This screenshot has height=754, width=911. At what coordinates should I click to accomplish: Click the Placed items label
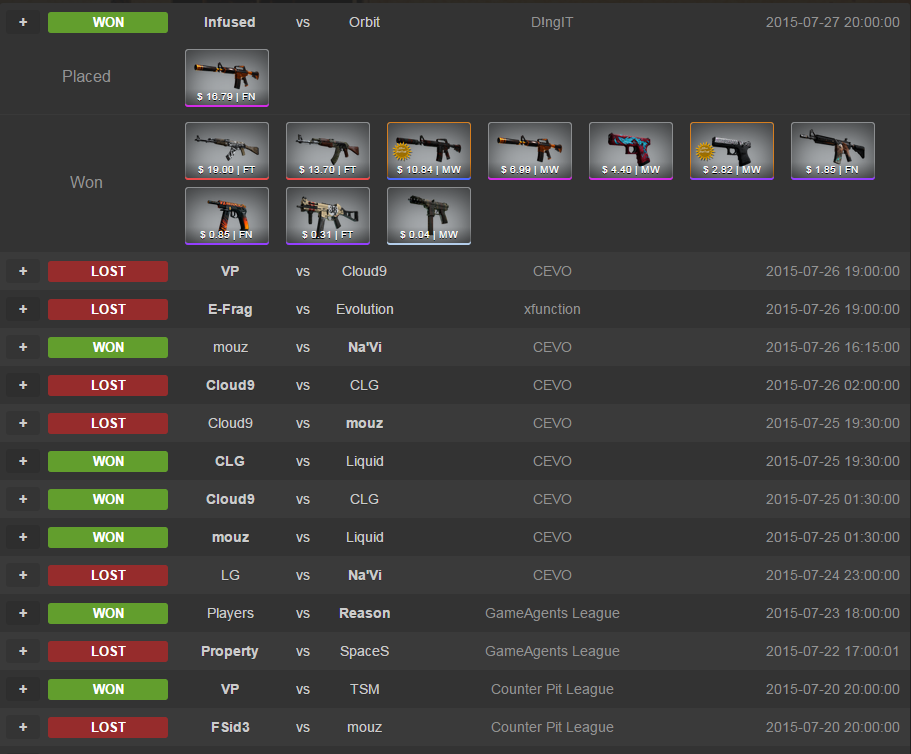click(x=87, y=76)
